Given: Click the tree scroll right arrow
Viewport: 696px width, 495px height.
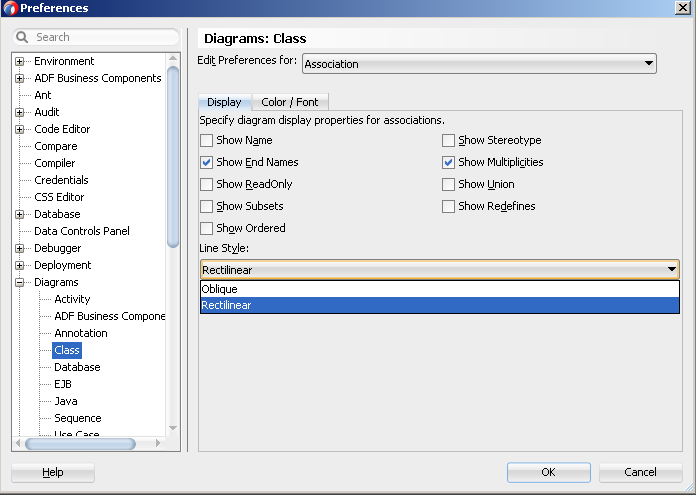Looking at the screenshot, I should pyautogui.click(x=158, y=443).
